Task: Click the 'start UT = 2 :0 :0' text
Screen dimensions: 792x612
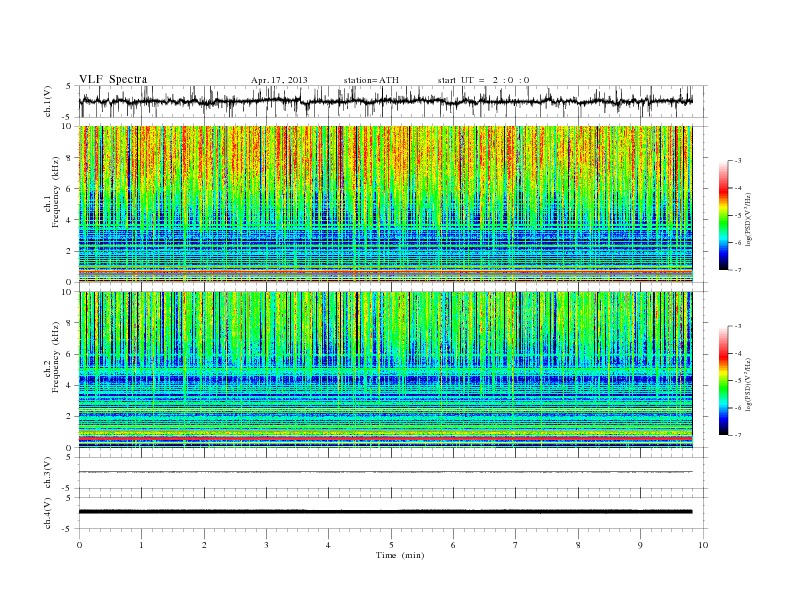Action: pos(483,80)
